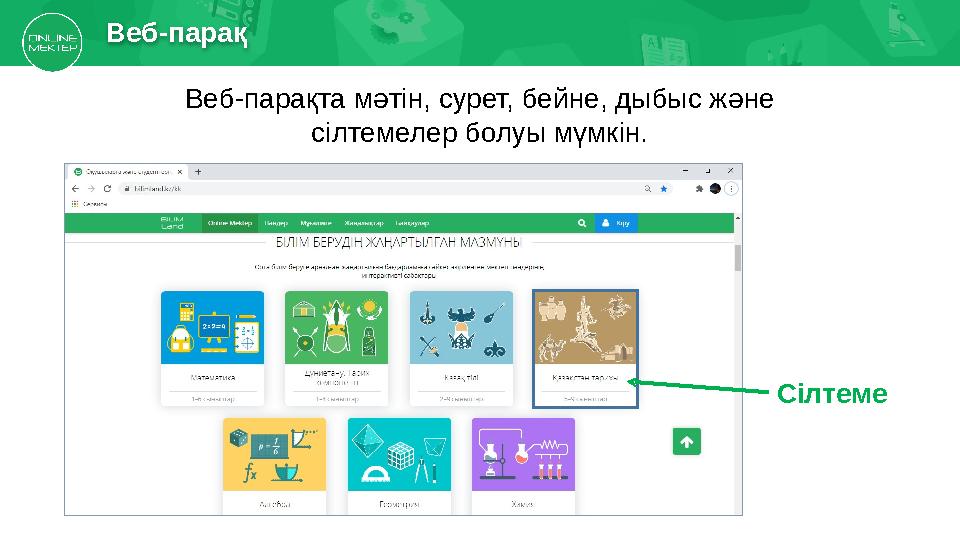Screen dimensions: 960x540
Task: Select the Online Mektep menu item
Action: click(230, 223)
